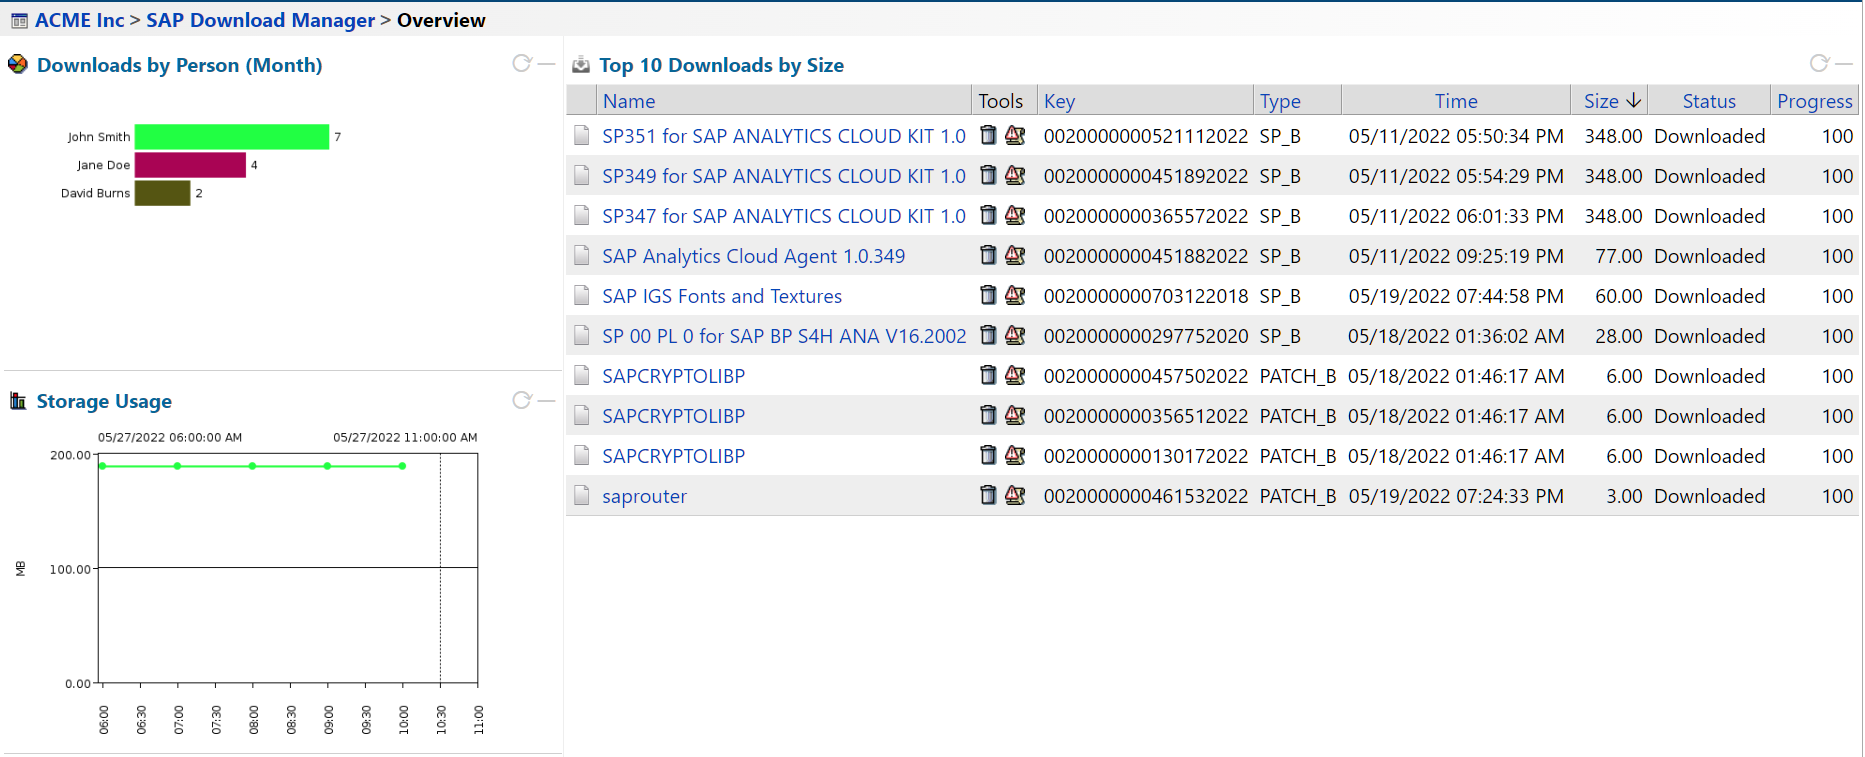Open SP351 for SAP ANALYTICS CLOUD KIT 1.0
This screenshot has height=757, width=1865.
[784, 136]
